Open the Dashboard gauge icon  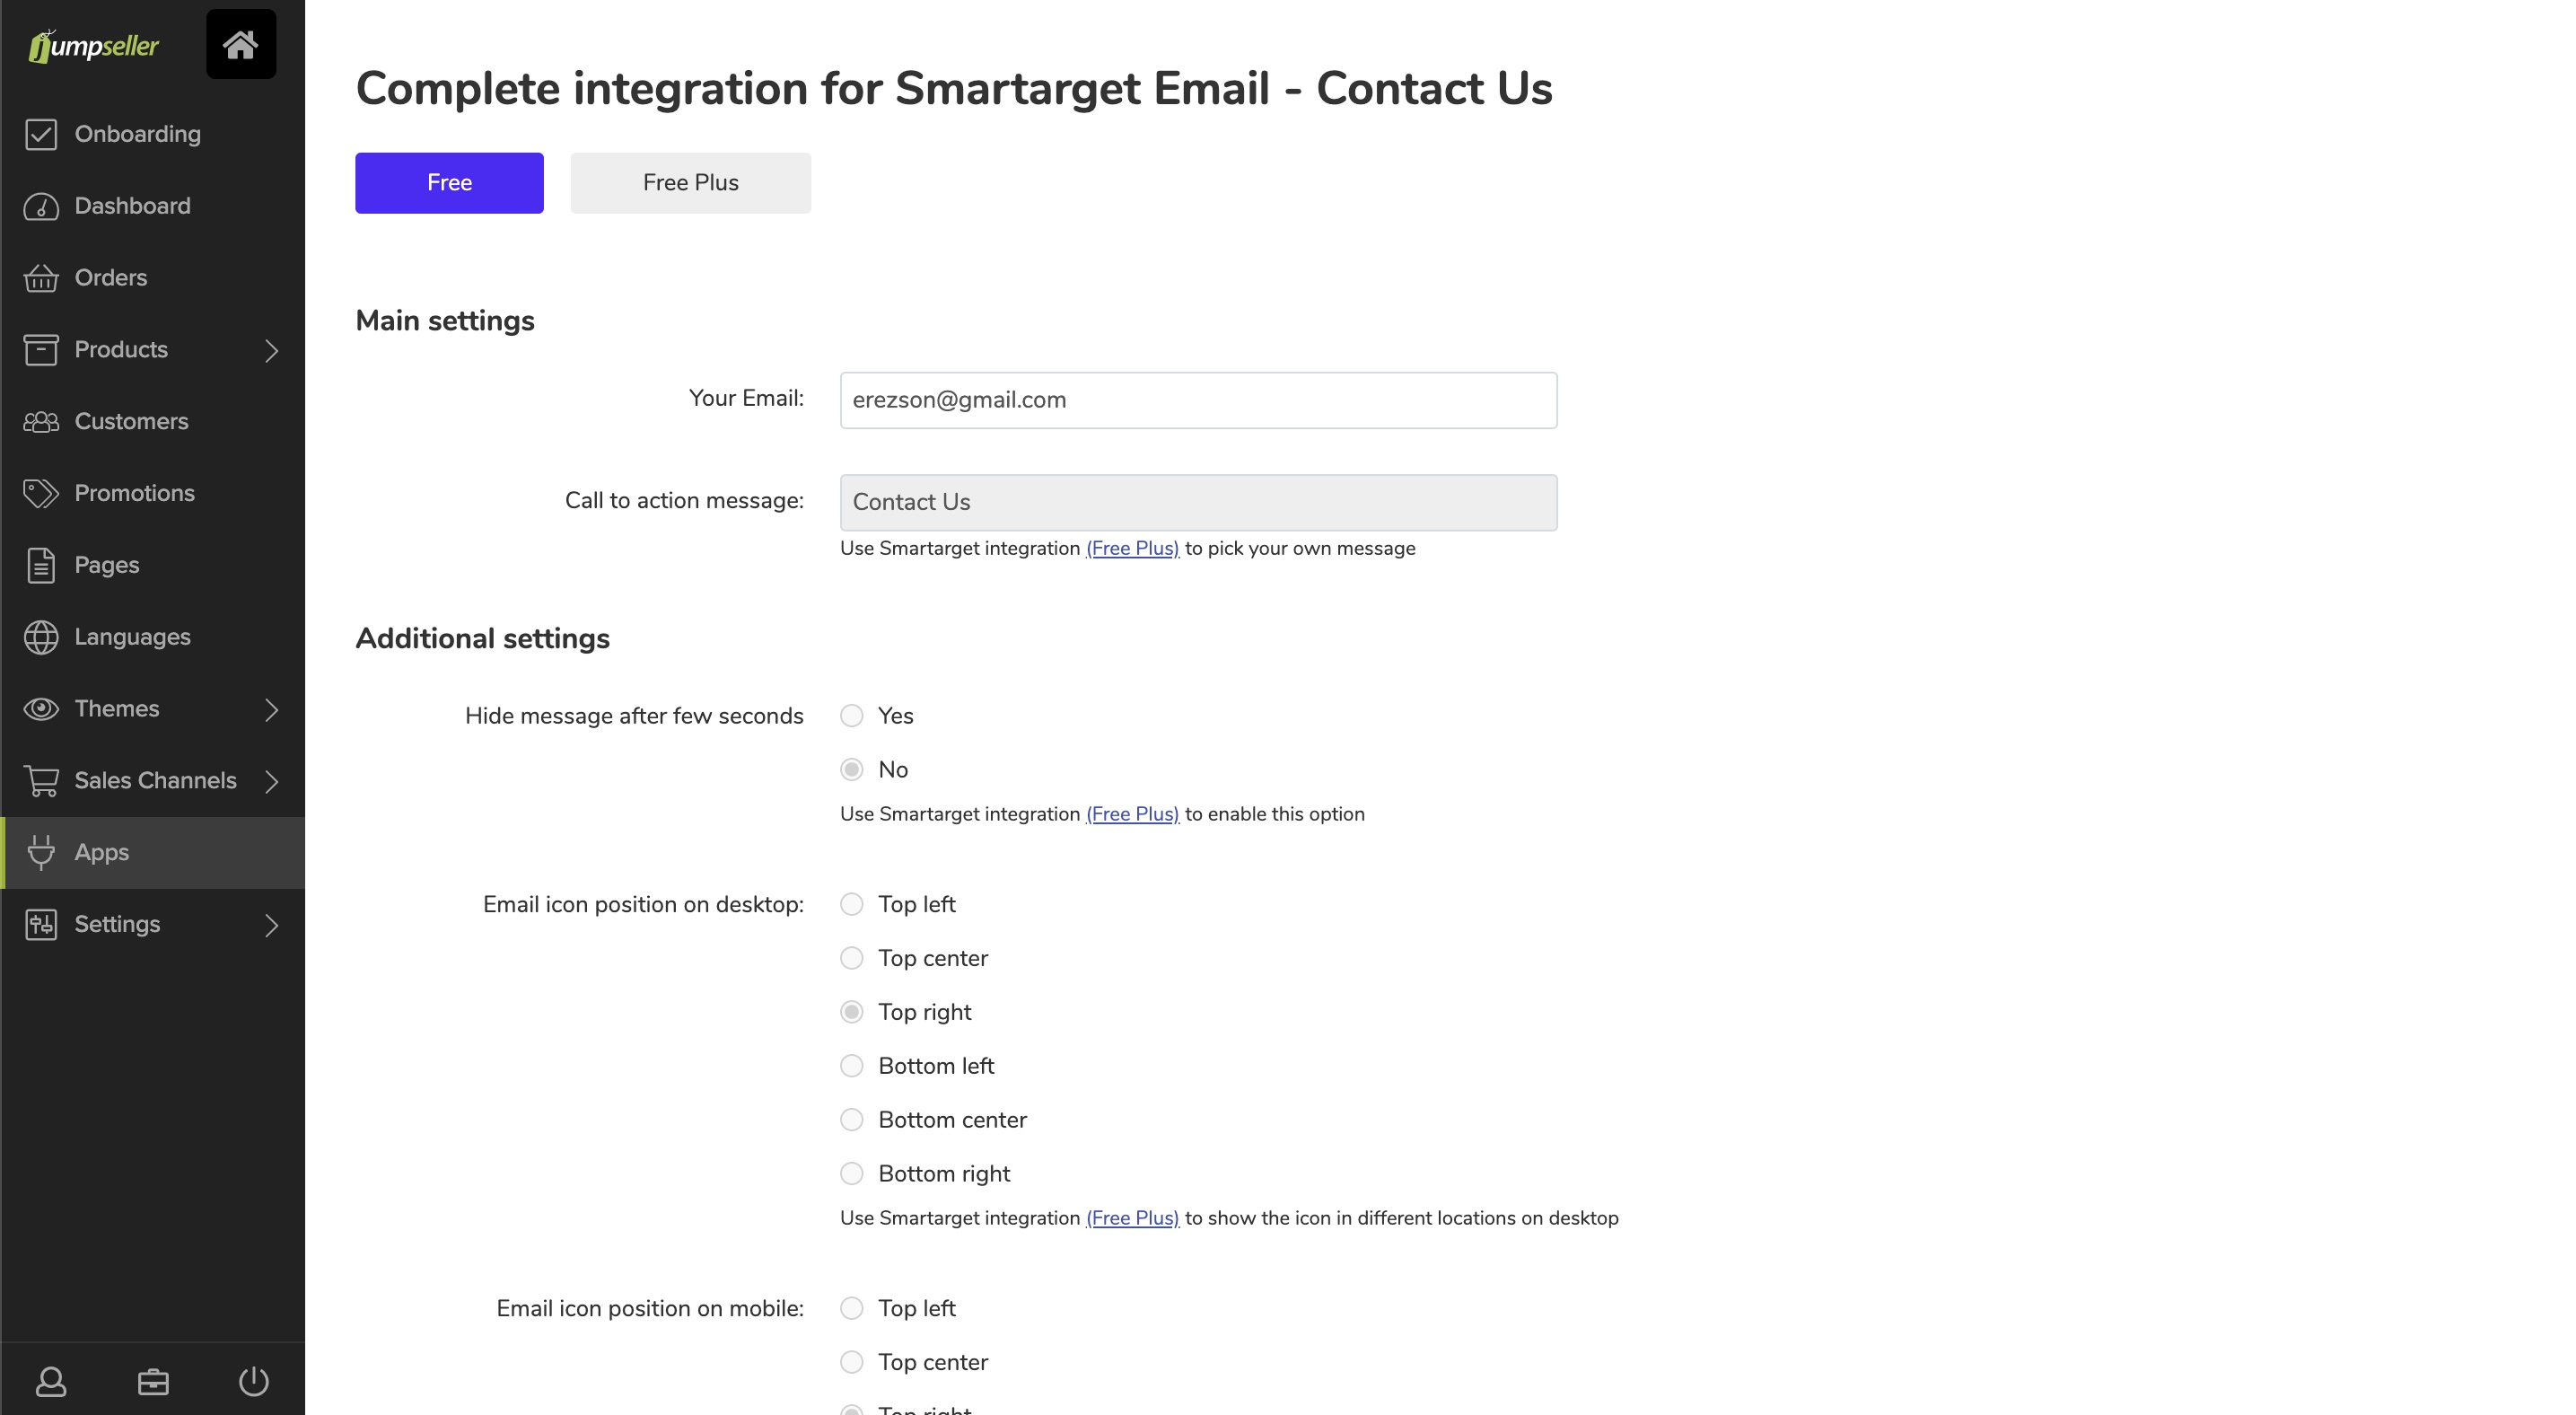(x=41, y=206)
